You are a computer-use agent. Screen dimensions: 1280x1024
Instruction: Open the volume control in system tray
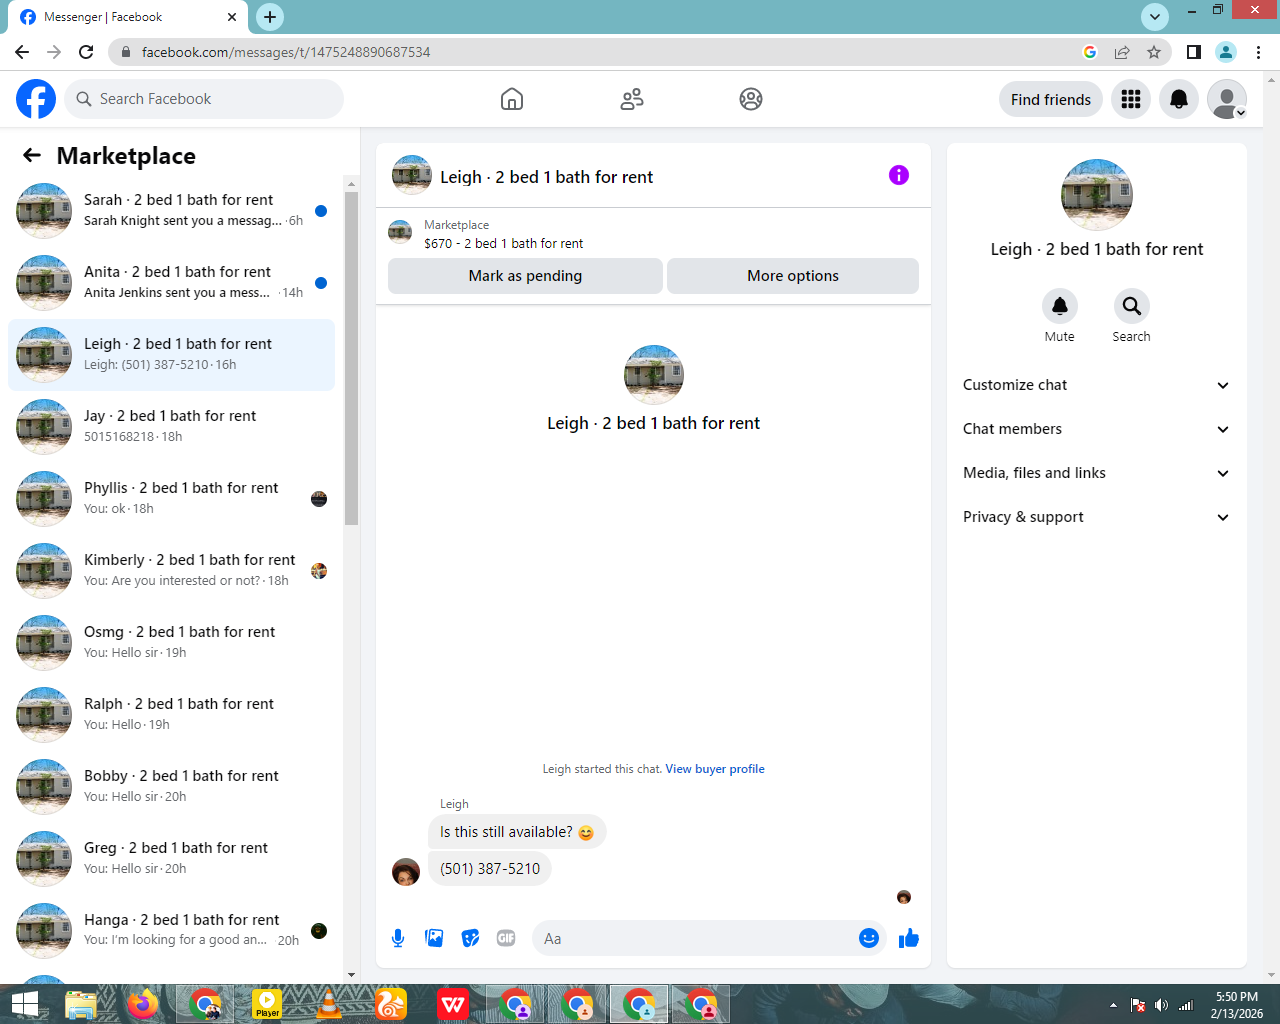pos(1161,1005)
